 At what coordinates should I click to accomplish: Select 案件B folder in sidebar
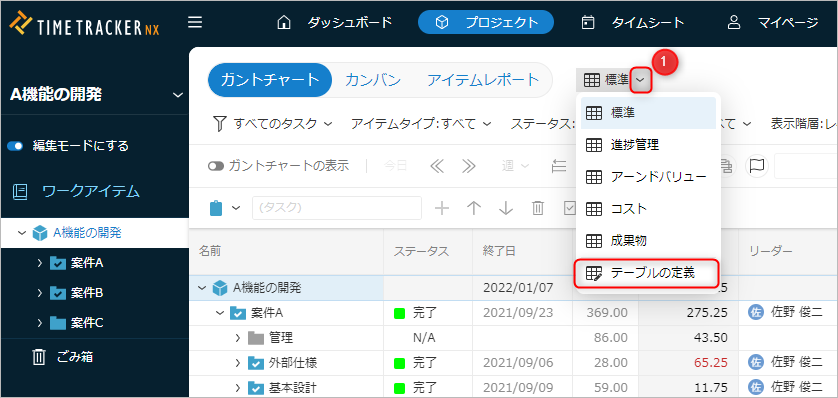(76, 293)
